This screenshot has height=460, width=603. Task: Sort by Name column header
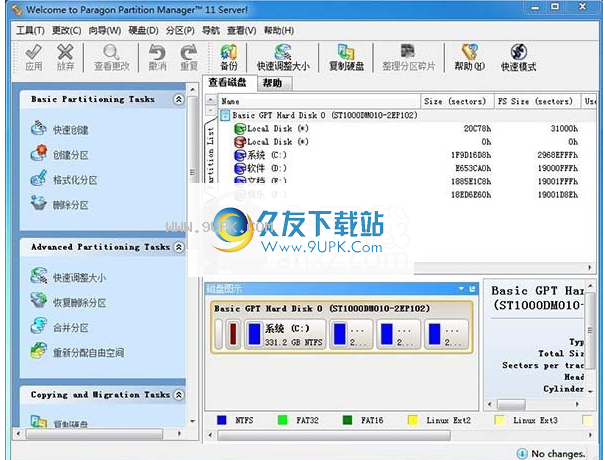319,101
